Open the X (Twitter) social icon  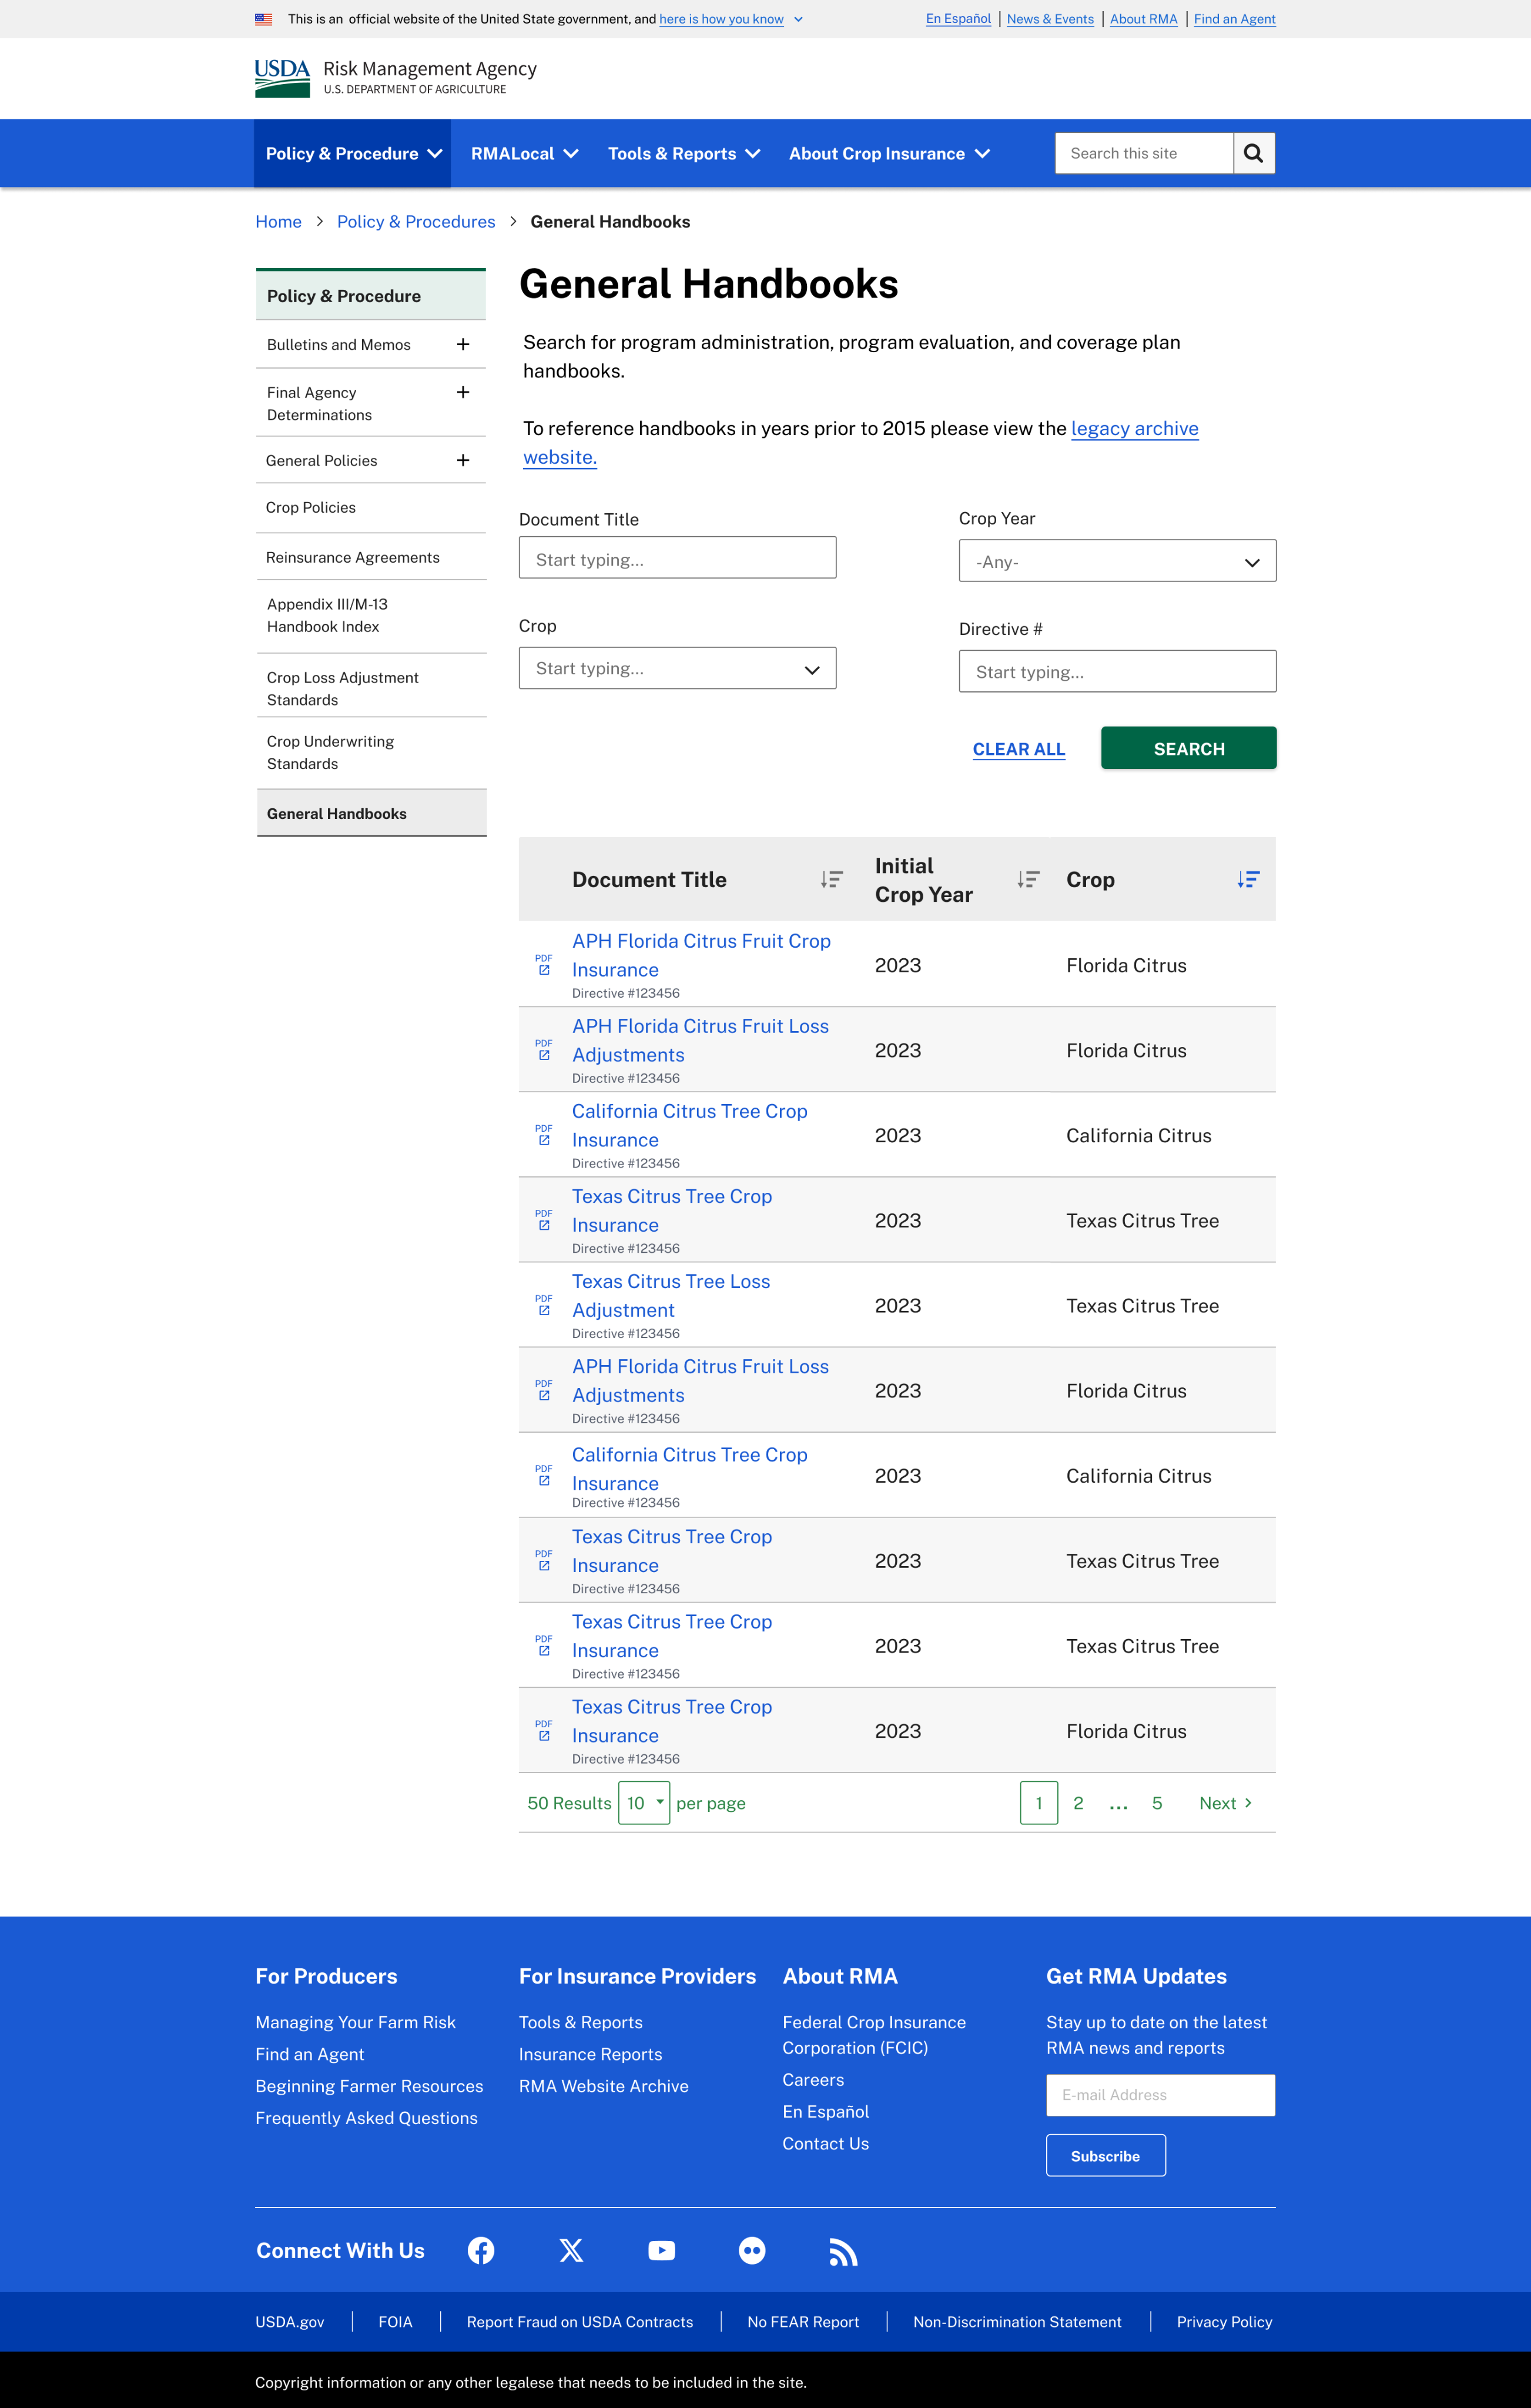[x=571, y=2251]
